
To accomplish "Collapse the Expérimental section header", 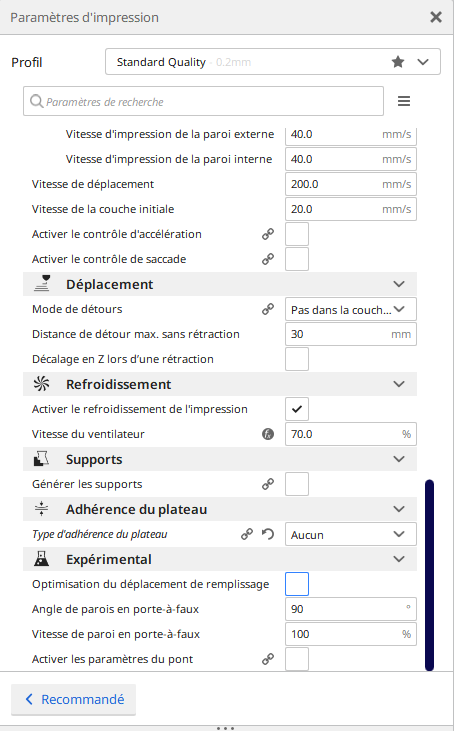I will point(220,559).
